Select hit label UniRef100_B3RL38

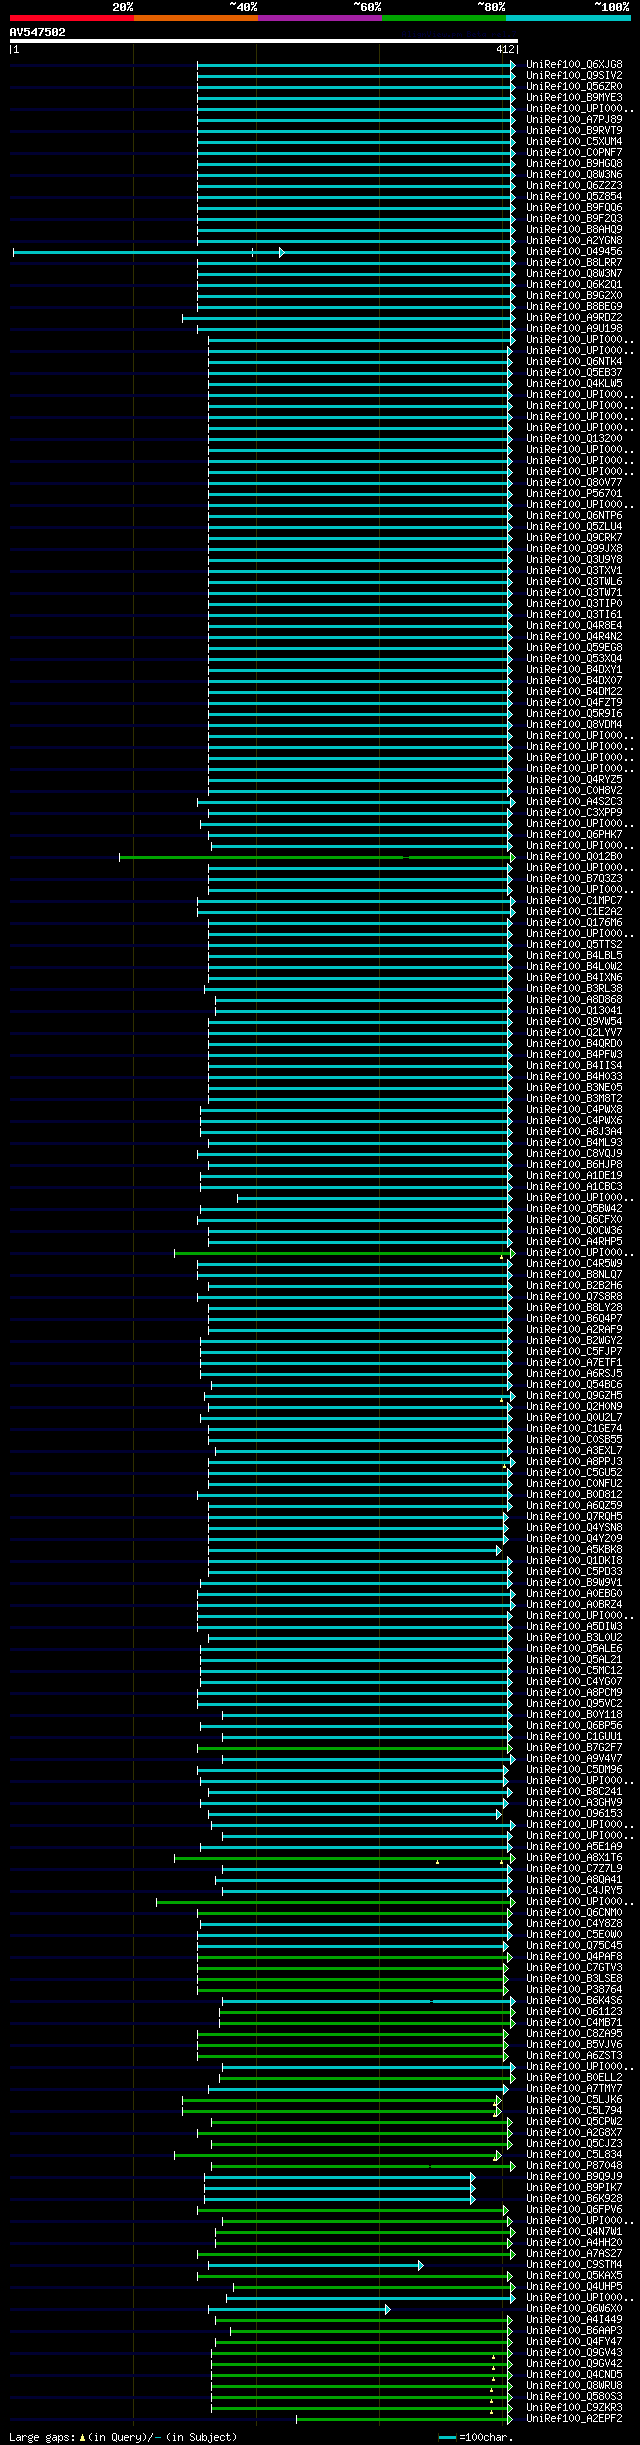[x=574, y=989]
